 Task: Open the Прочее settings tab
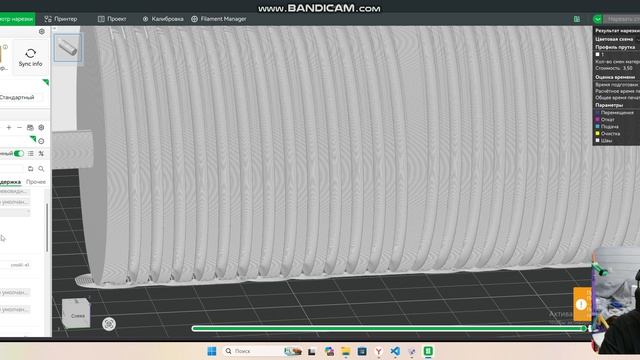36,182
